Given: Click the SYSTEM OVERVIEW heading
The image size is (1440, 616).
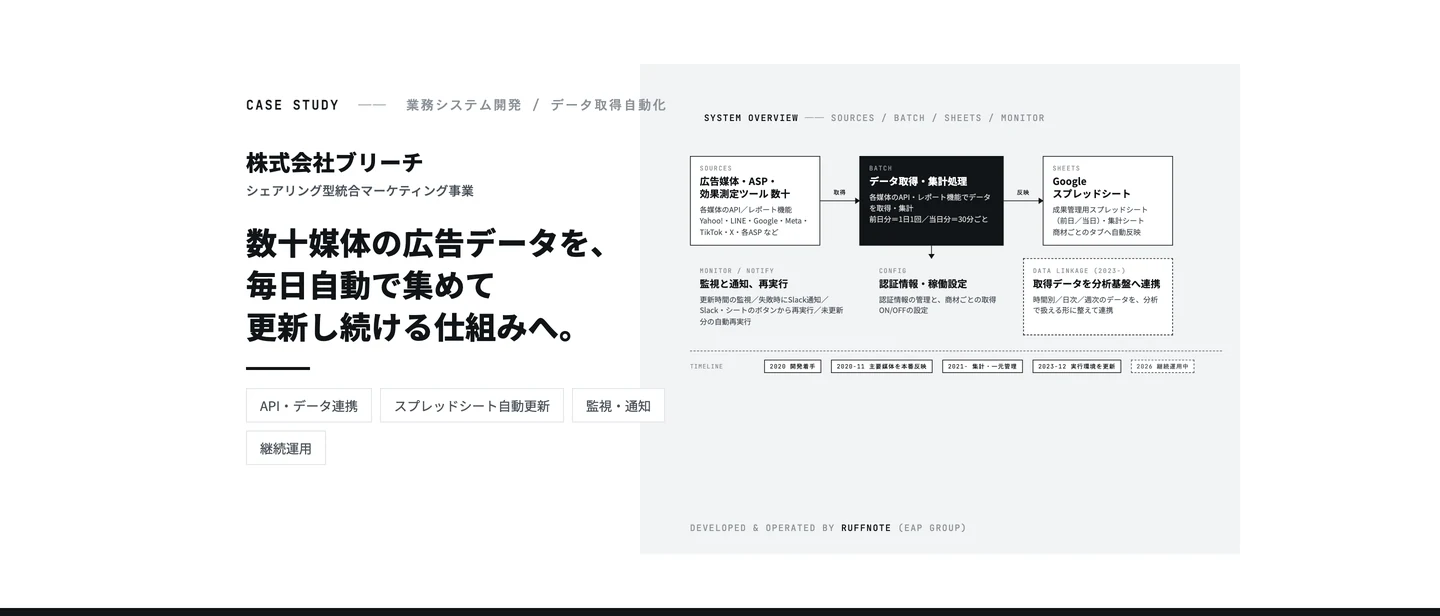Looking at the screenshot, I should (751, 118).
